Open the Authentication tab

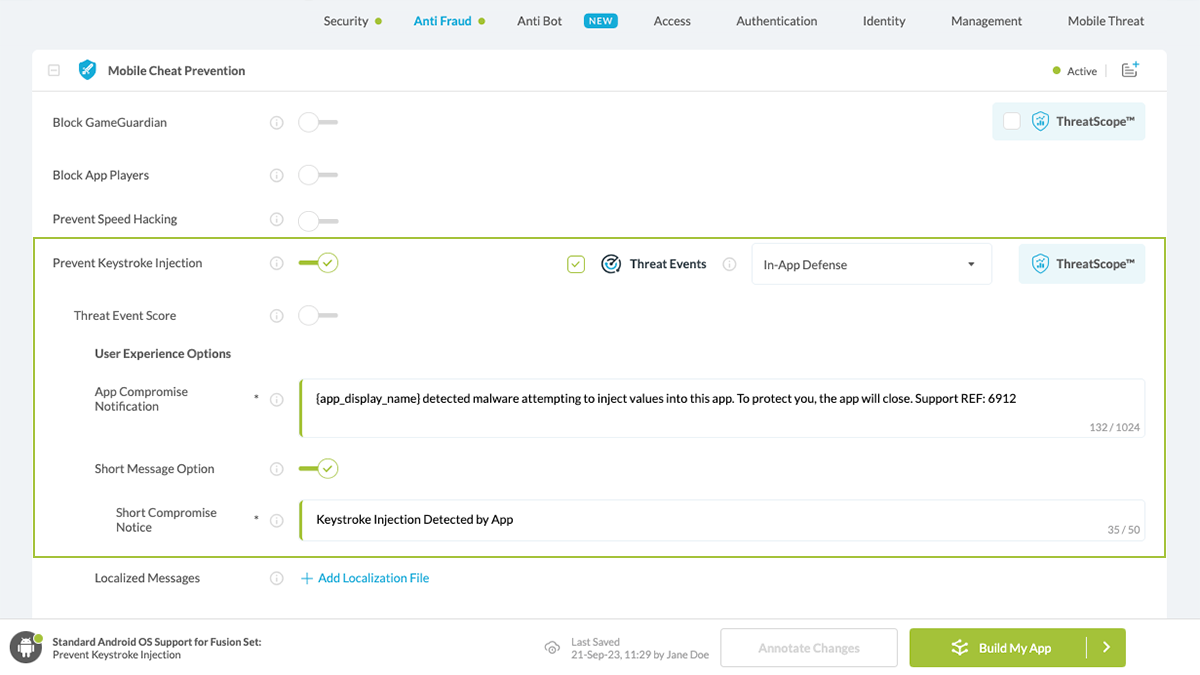(x=776, y=21)
